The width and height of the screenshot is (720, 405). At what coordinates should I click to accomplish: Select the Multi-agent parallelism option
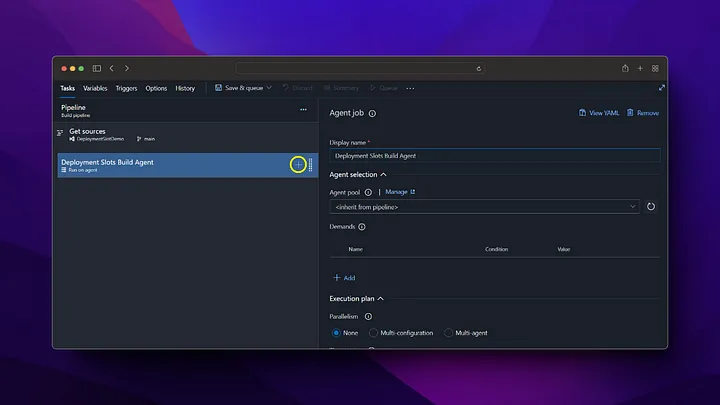point(448,333)
